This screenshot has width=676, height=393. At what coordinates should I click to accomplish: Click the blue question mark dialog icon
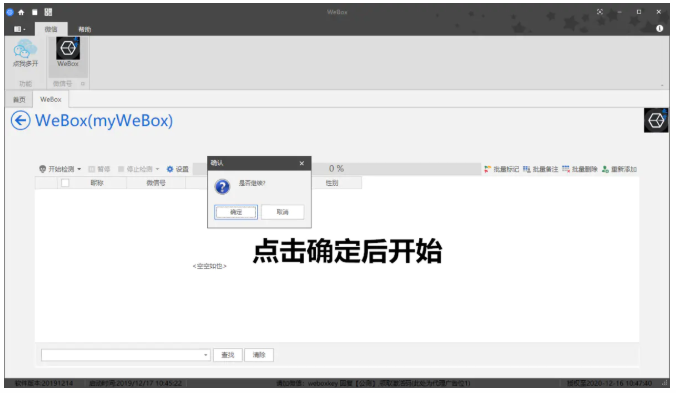tap(222, 187)
